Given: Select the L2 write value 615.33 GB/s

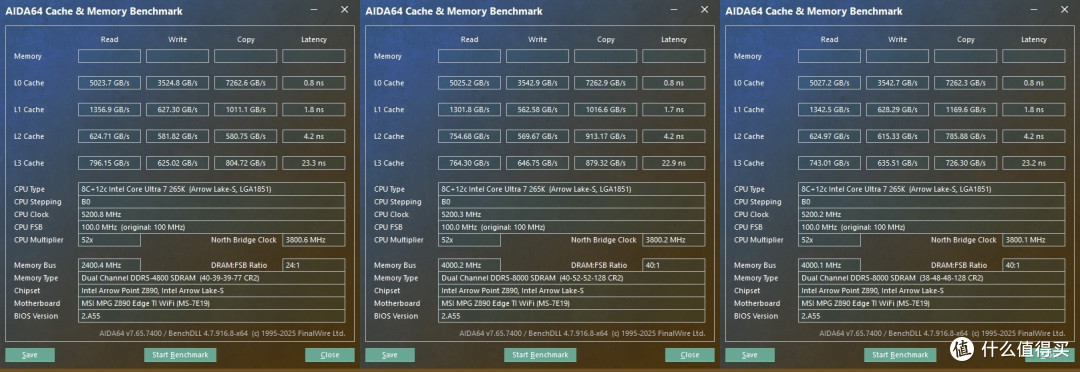Looking at the screenshot, I should pyautogui.click(x=897, y=136).
